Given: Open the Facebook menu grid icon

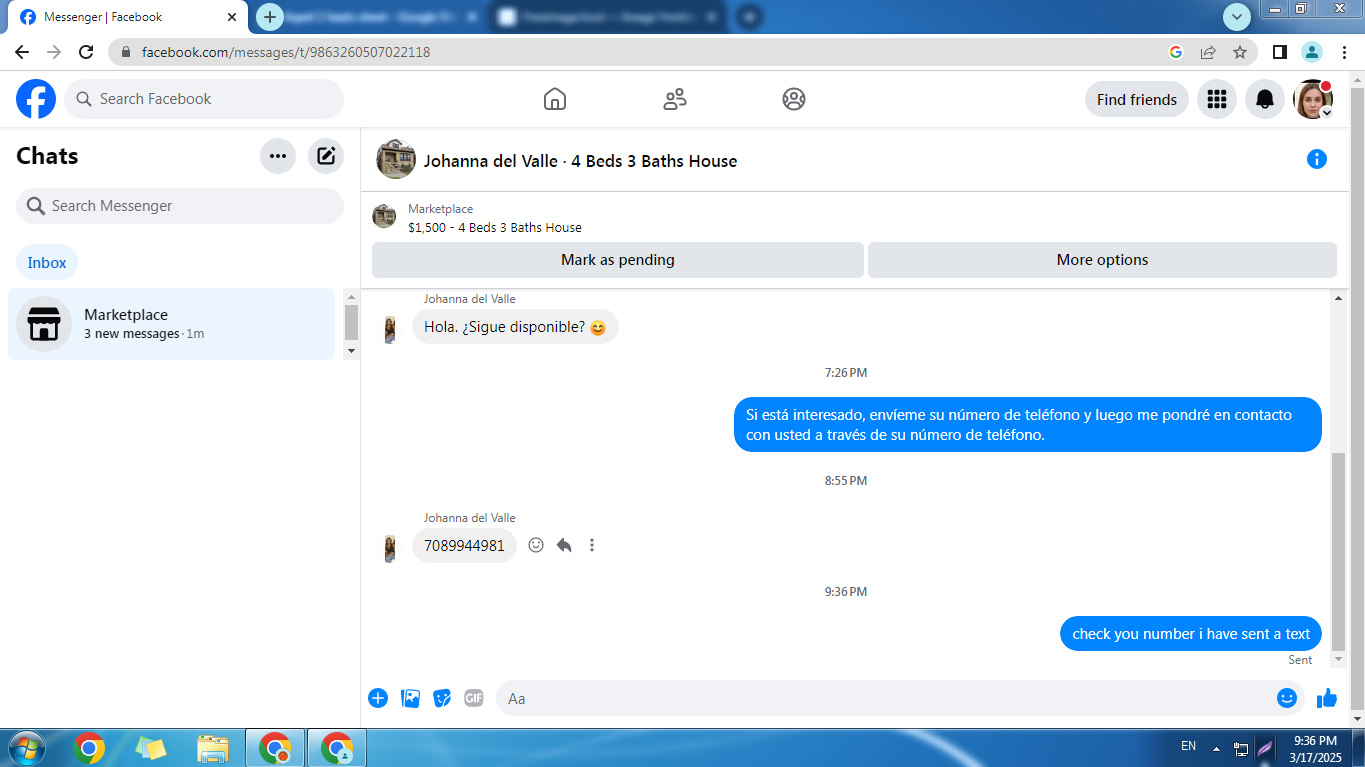Looking at the screenshot, I should (x=1217, y=99).
